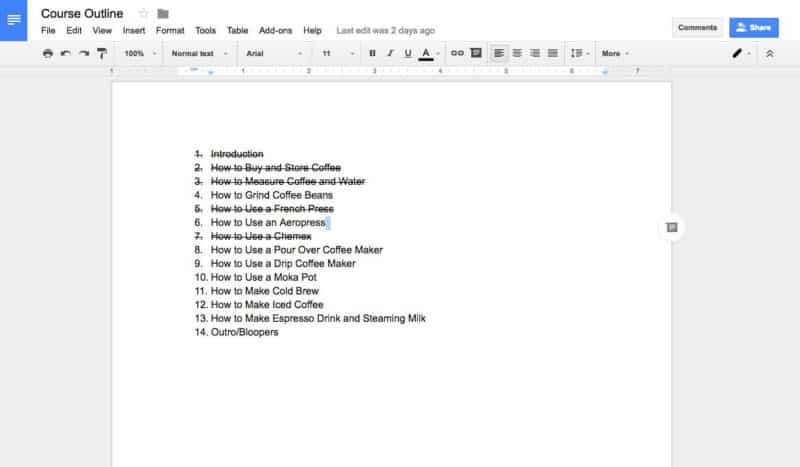Undo the last action

66,53
